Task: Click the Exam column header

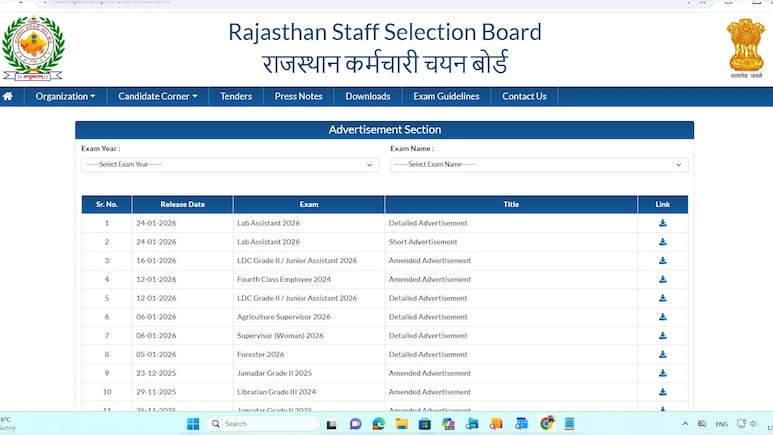Action: click(x=309, y=204)
